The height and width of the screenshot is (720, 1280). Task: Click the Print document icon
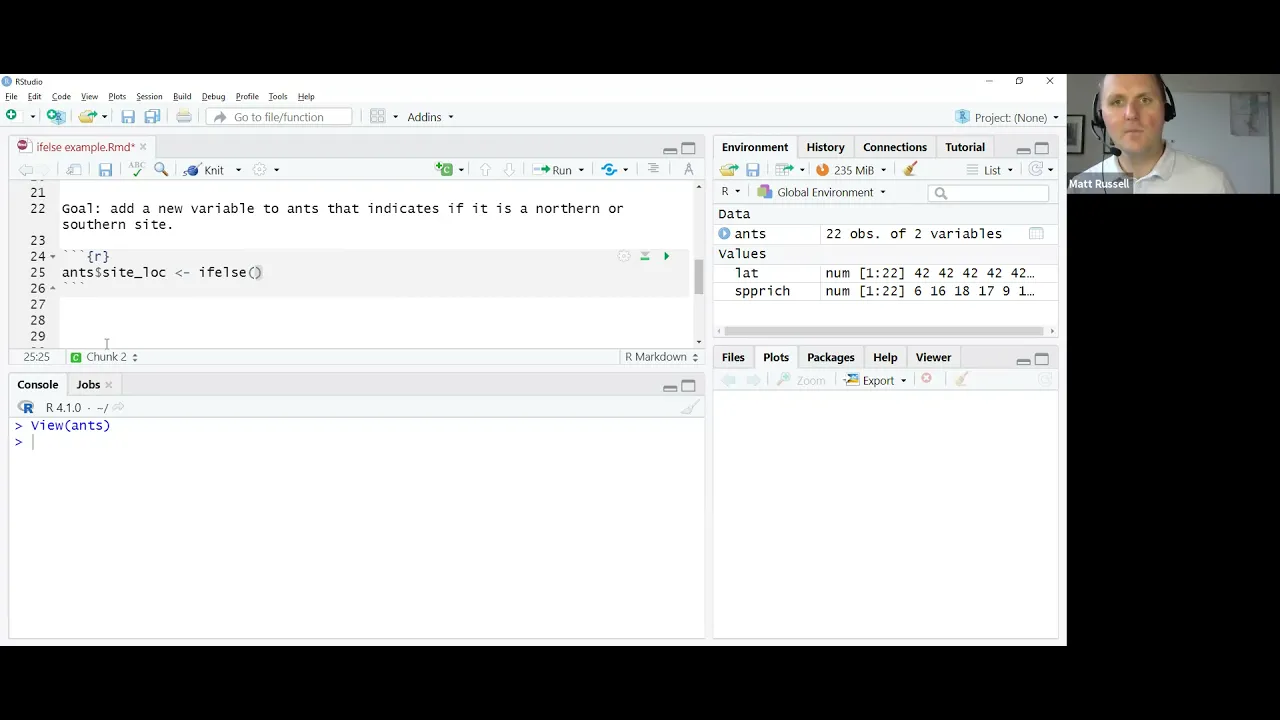coord(184,117)
